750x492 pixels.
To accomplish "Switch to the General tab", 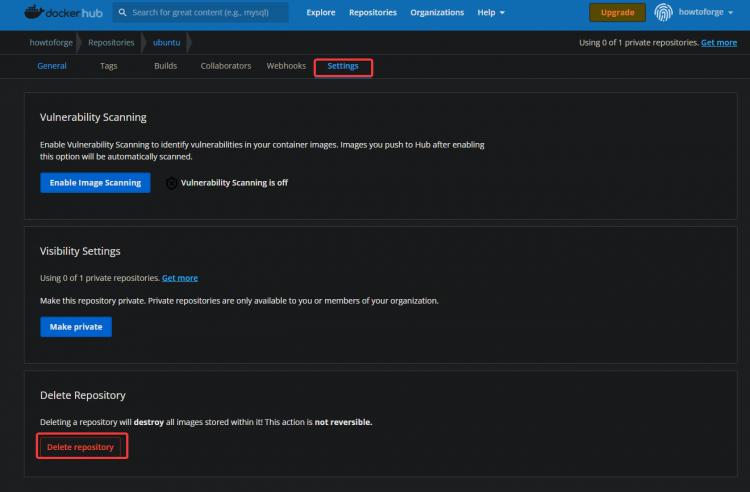I will pos(52,66).
